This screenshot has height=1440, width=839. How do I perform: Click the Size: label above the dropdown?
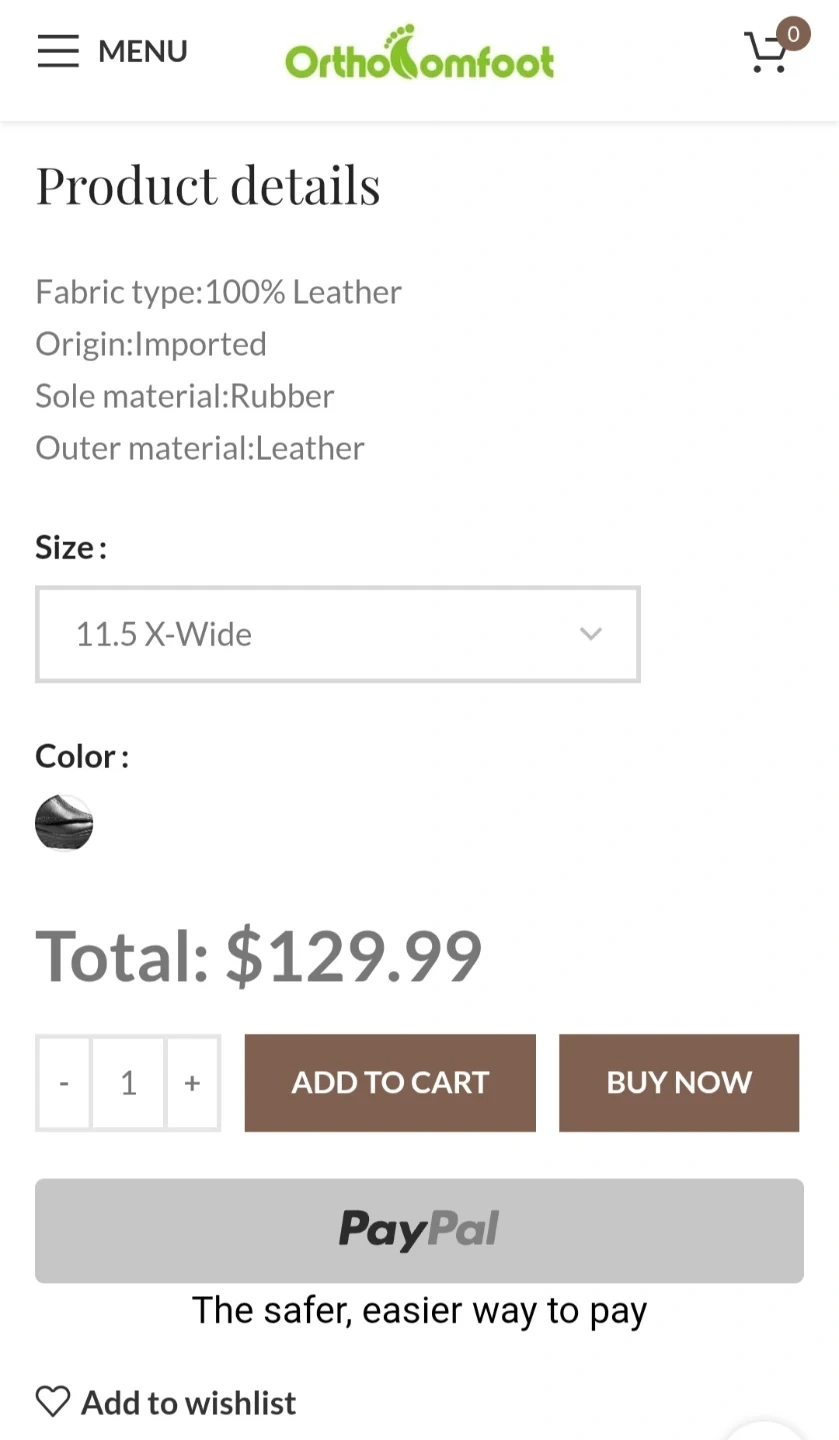point(70,548)
